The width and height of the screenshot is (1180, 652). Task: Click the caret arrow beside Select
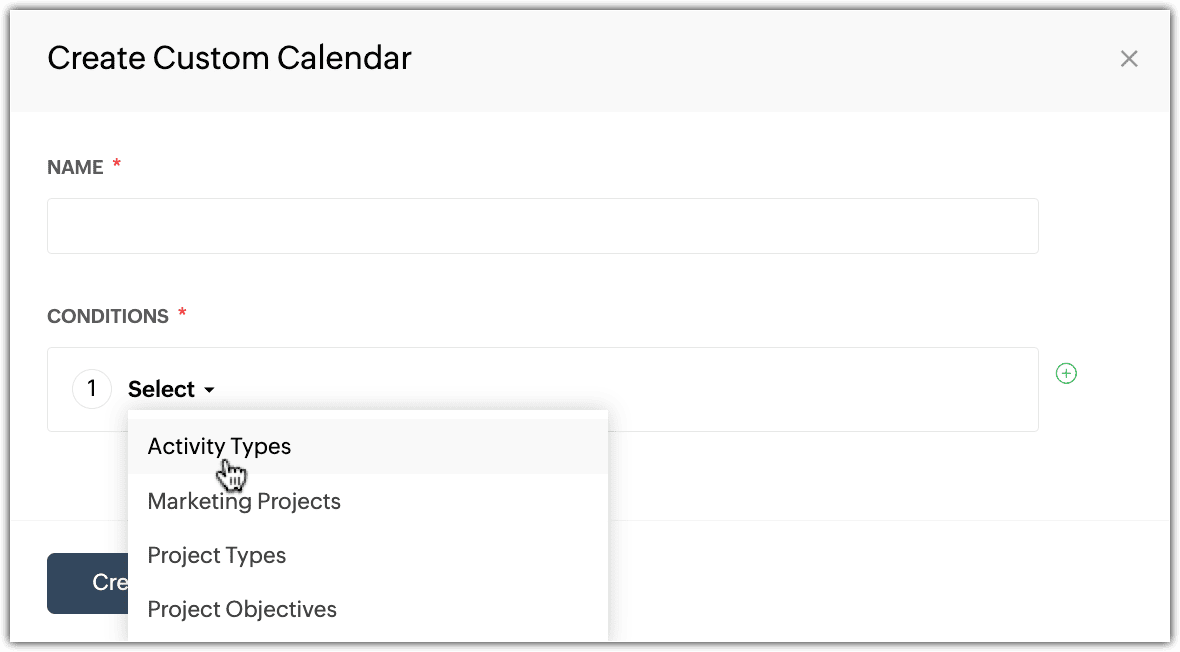[x=209, y=390]
